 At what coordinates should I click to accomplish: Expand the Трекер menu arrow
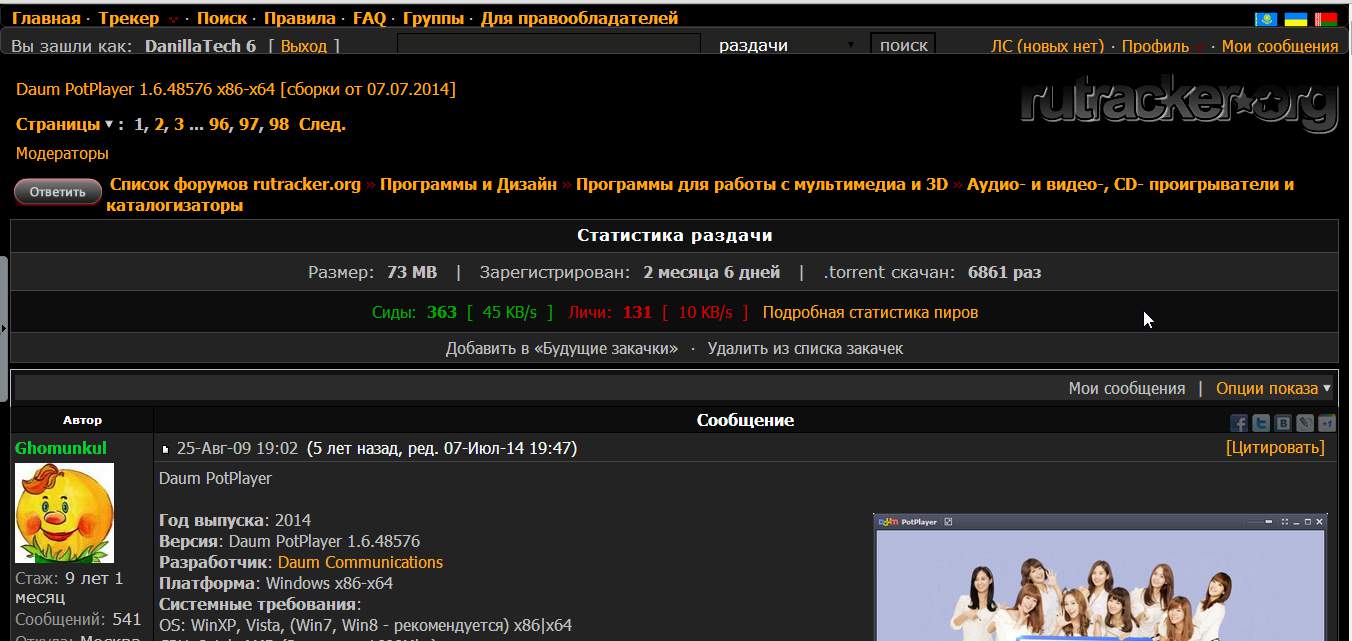pyautogui.click(x=173, y=19)
